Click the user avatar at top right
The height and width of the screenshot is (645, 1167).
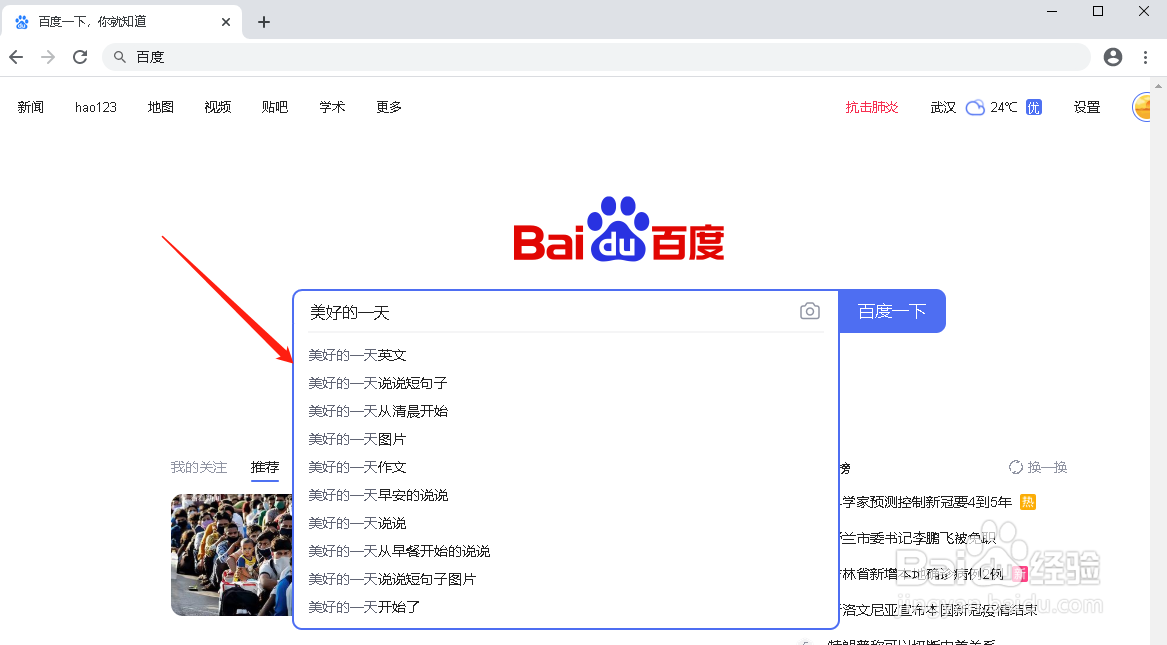point(1141,107)
